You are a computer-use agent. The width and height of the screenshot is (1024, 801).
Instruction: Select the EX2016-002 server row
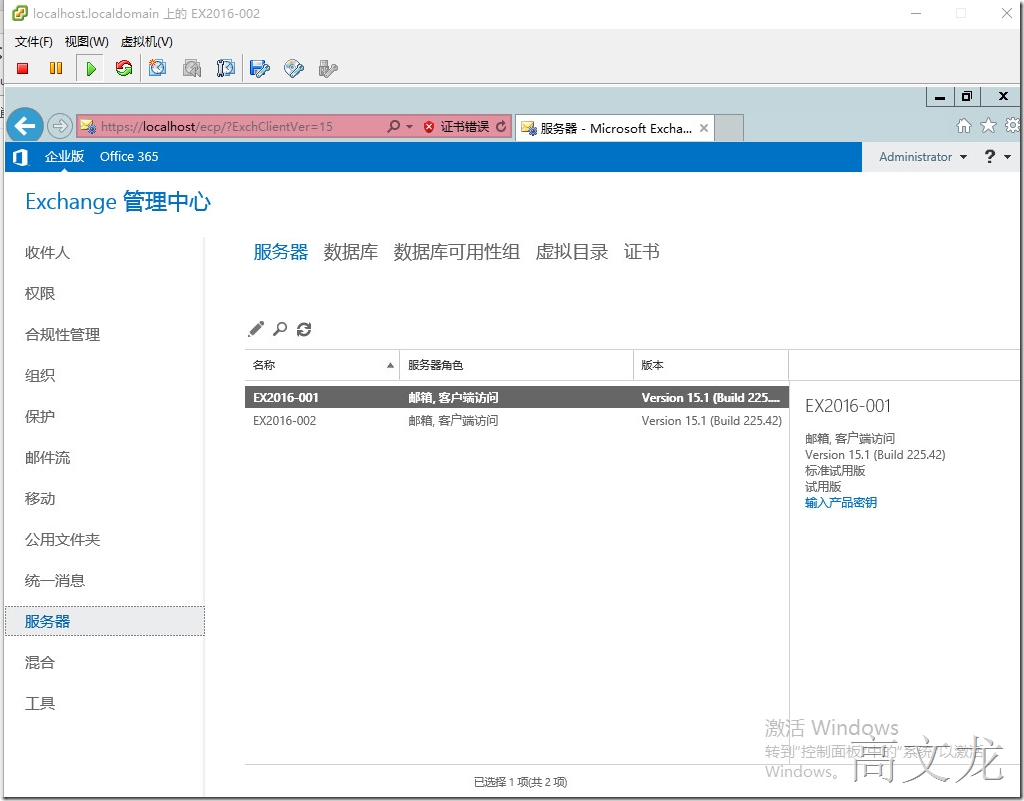click(517, 421)
